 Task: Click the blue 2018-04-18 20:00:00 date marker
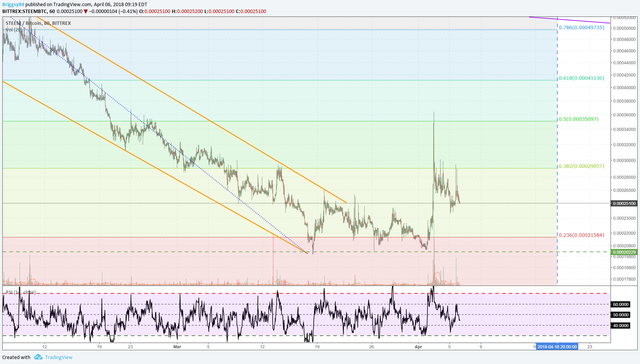click(557, 346)
